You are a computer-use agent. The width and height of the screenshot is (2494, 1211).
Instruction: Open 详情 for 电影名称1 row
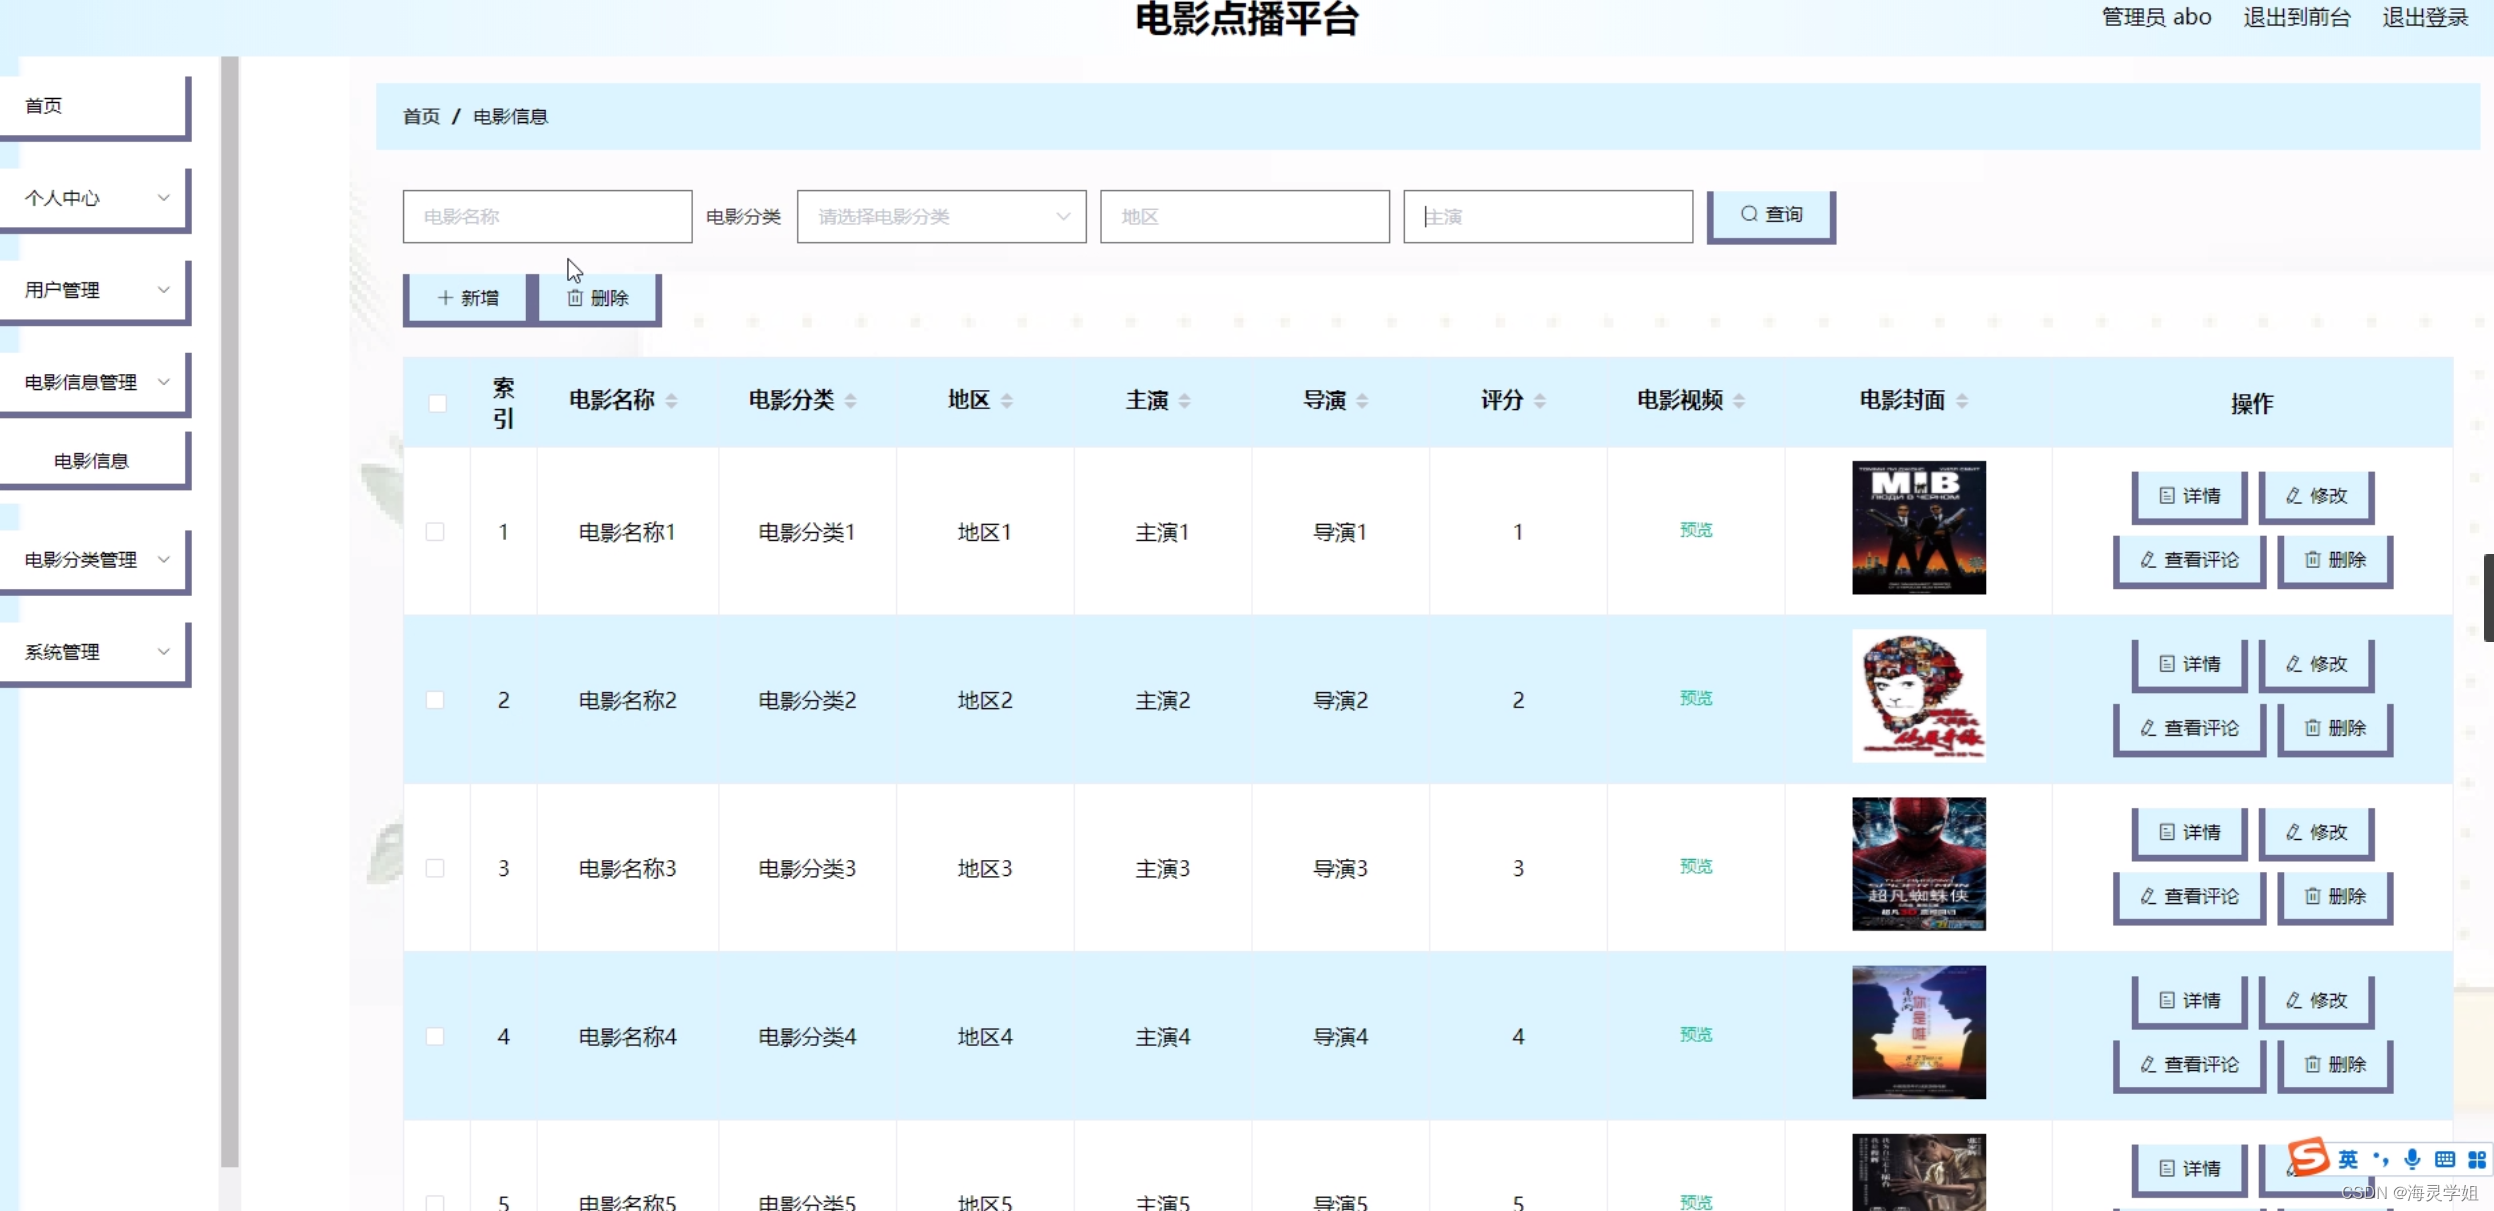click(2189, 496)
